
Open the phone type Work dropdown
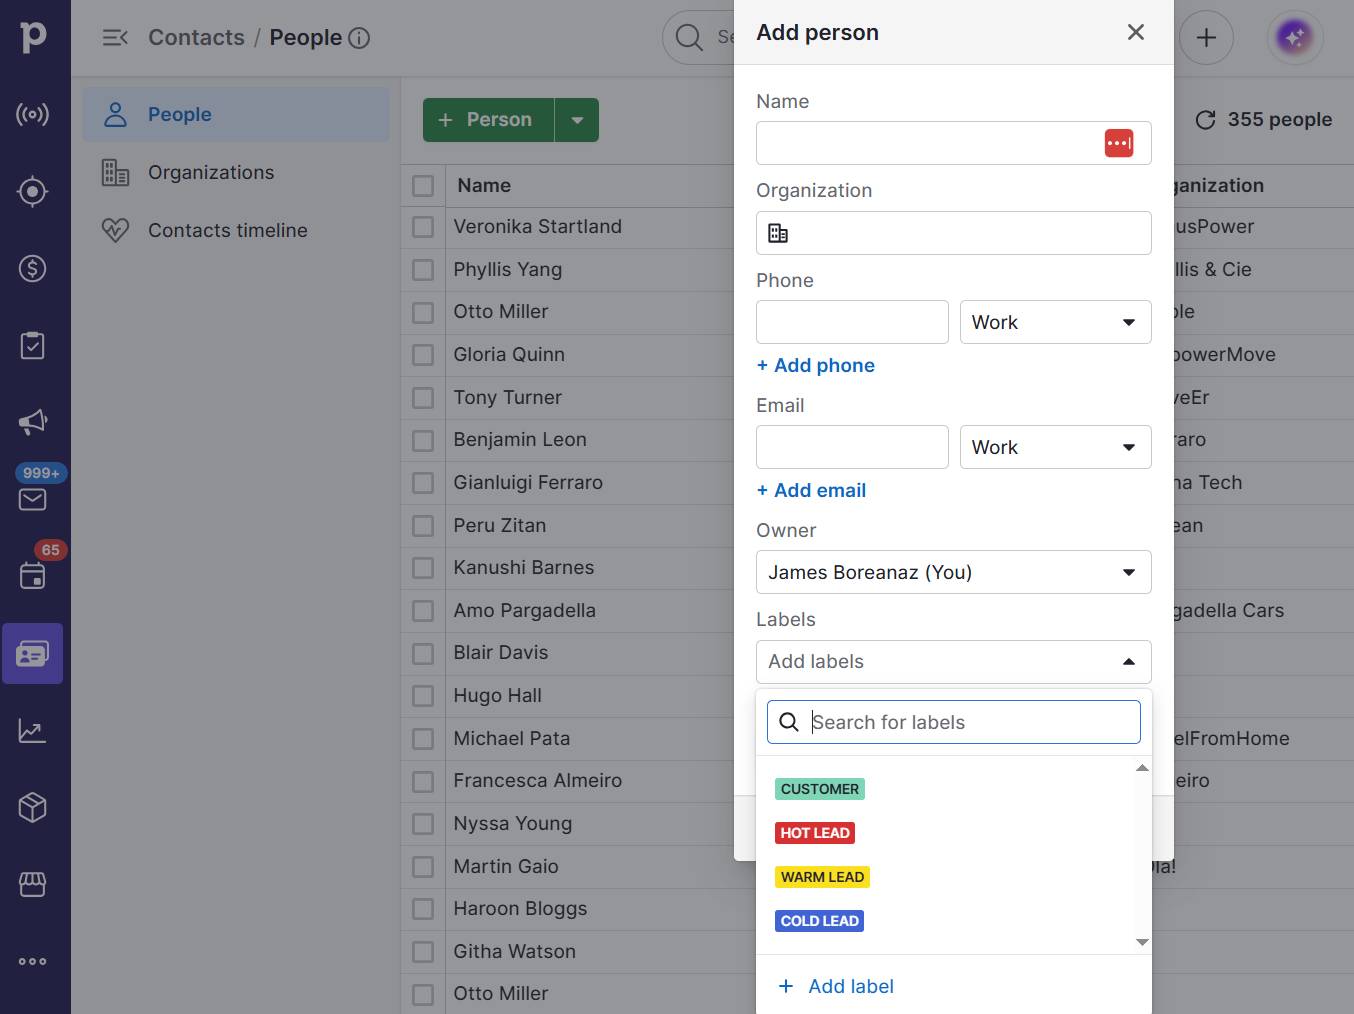tap(1055, 322)
